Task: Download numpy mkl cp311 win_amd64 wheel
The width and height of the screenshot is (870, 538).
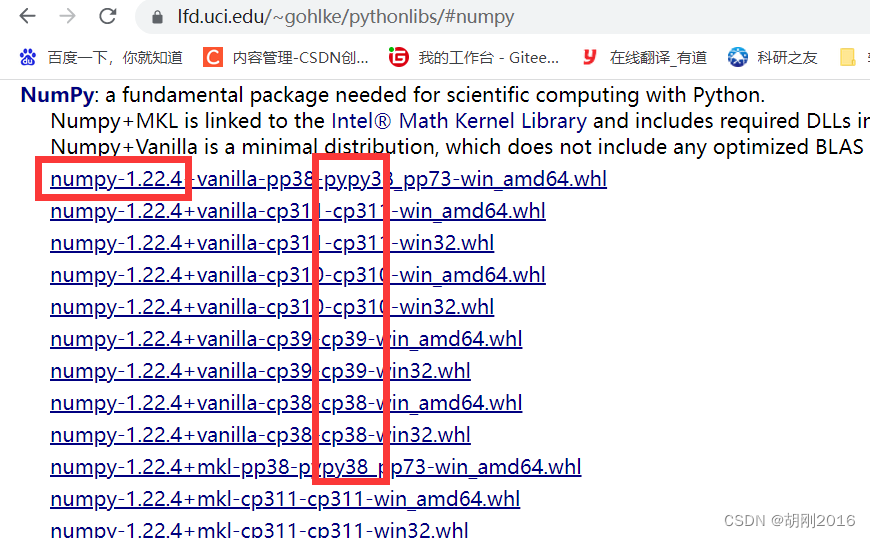Action: (x=285, y=499)
